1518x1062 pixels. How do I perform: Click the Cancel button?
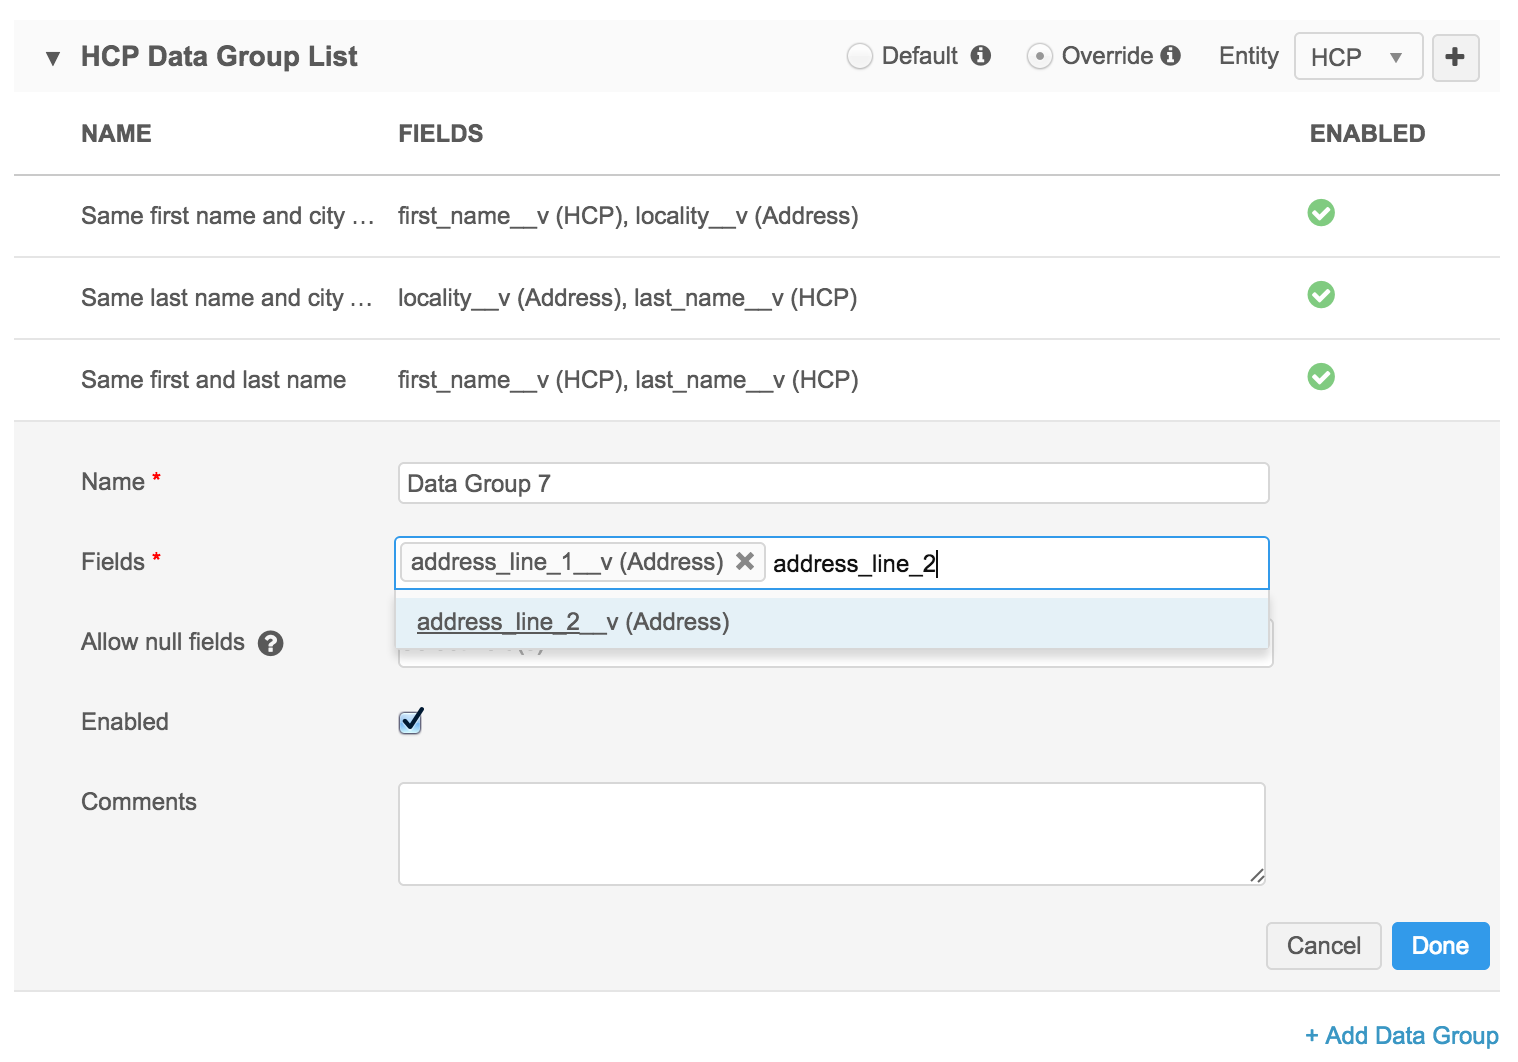click(1323, 946)
